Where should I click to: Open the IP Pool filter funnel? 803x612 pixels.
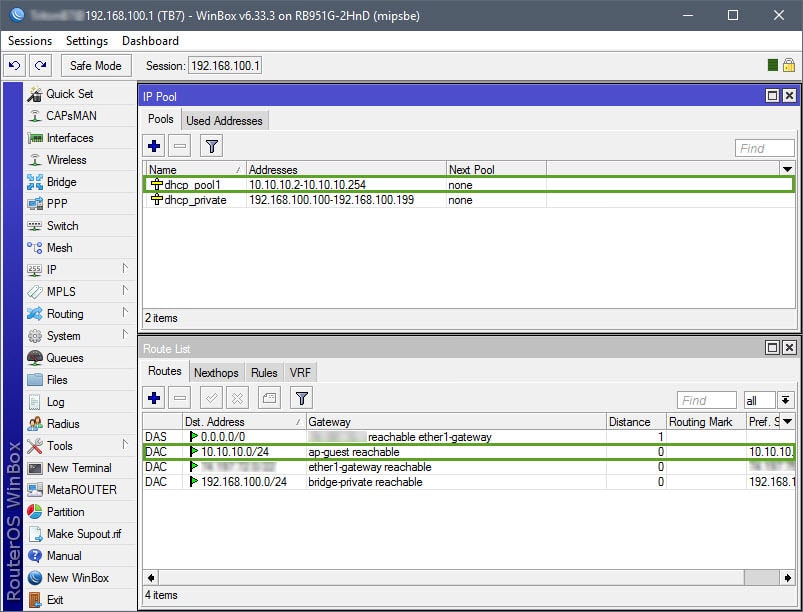point(212,146)
